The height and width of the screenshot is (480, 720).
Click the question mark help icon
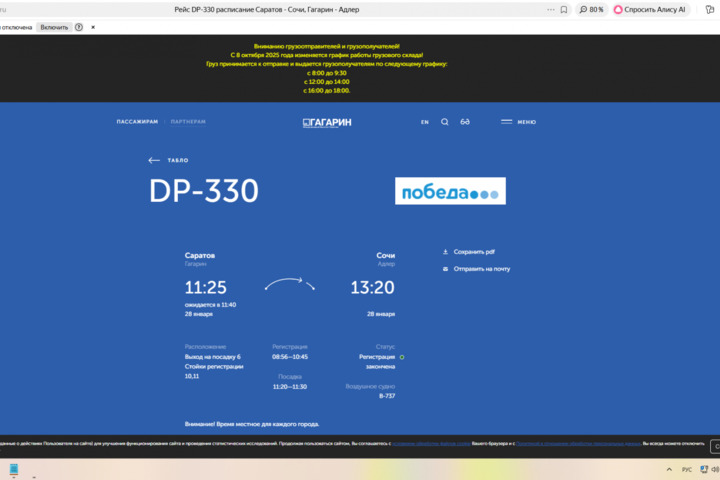click(x=79, y=27)
